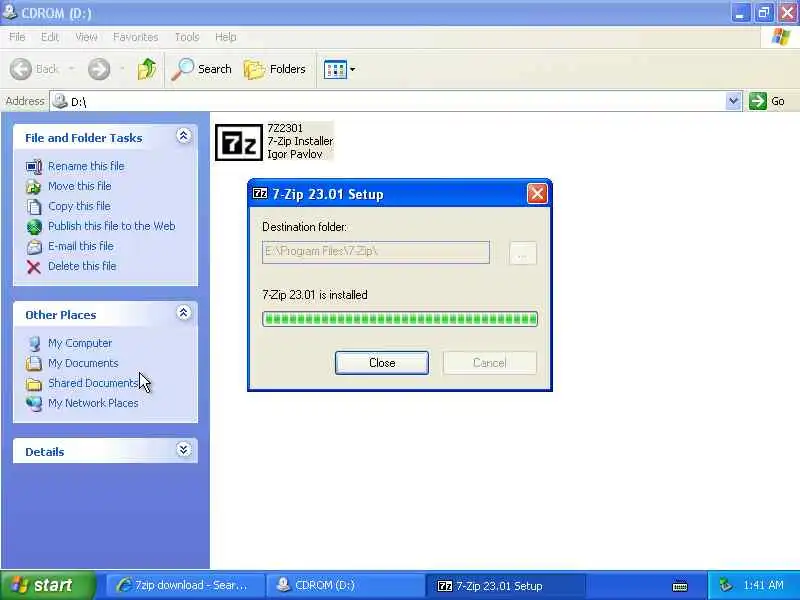Switch to 7zip download browser taskbar item
The image size is (800, 600).
pyautogui.click(x=185, y=585)
